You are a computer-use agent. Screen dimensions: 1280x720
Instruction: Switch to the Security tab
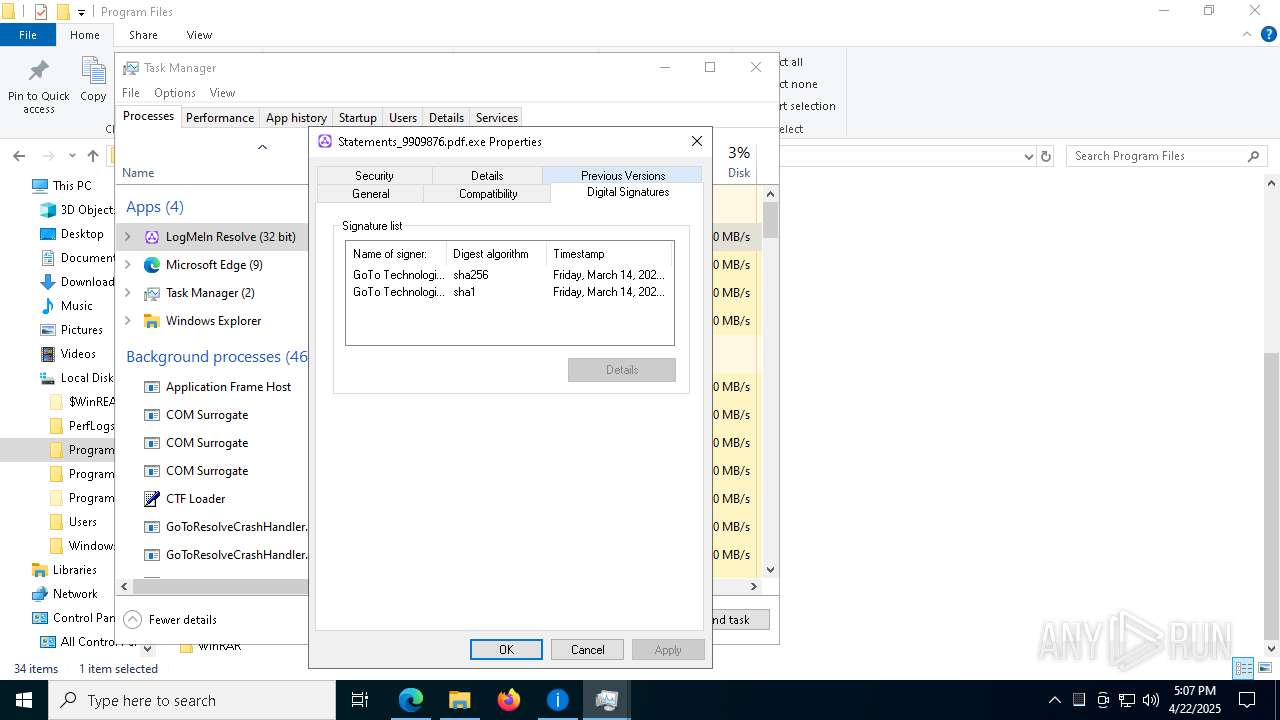click(x=374, y=175)
